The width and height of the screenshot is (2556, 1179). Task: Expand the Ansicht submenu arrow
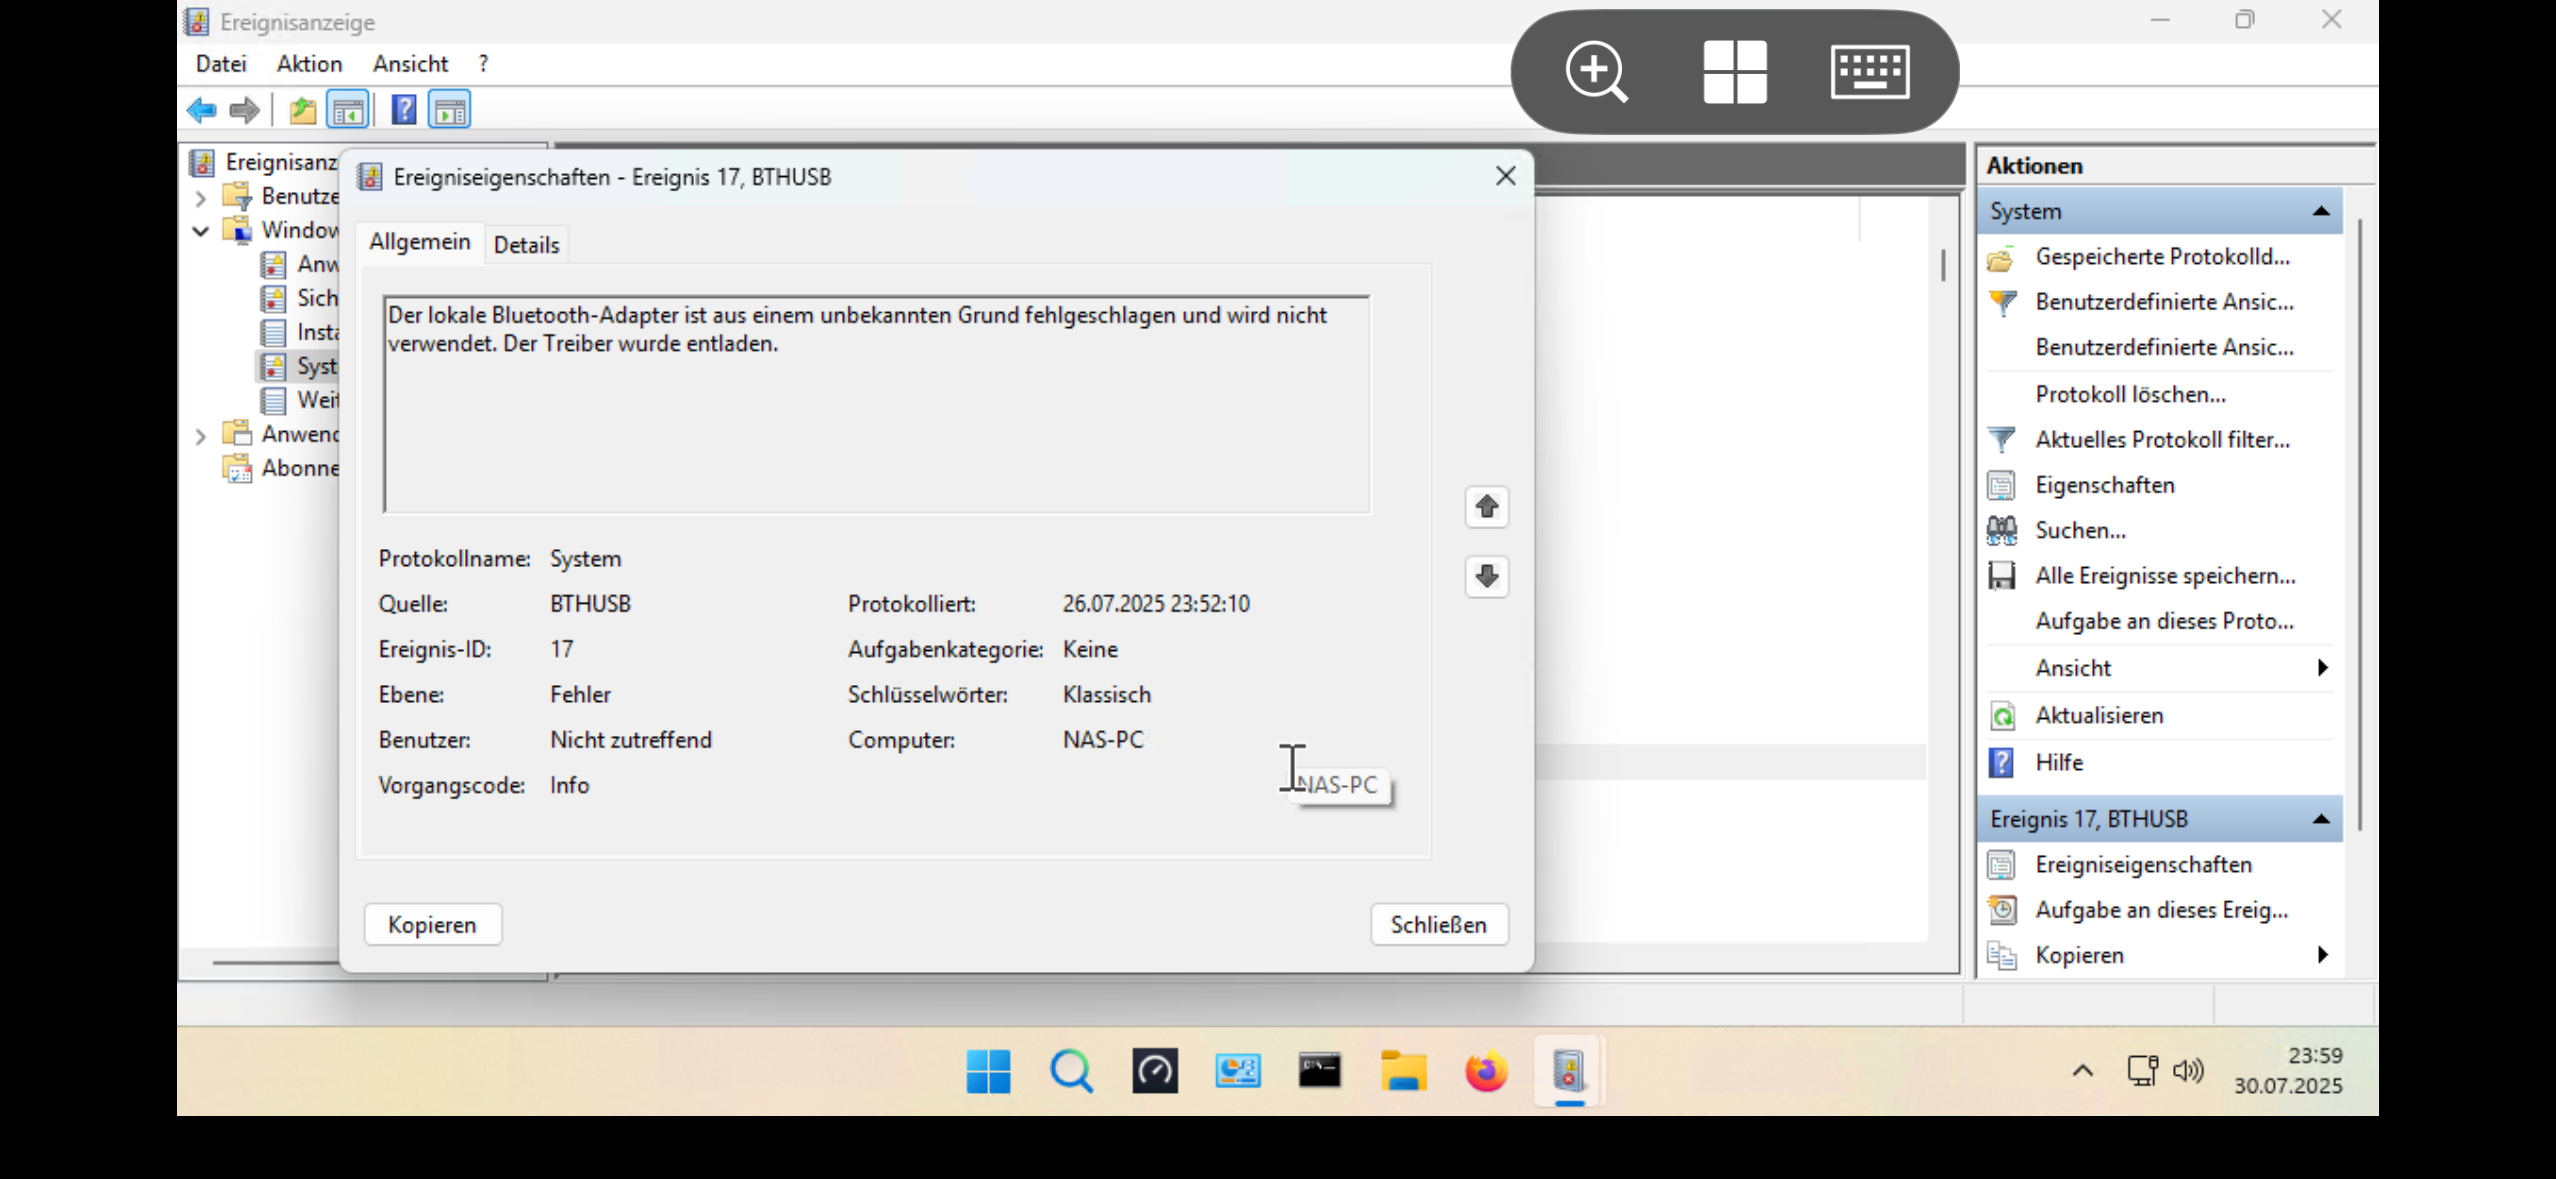2322,667
